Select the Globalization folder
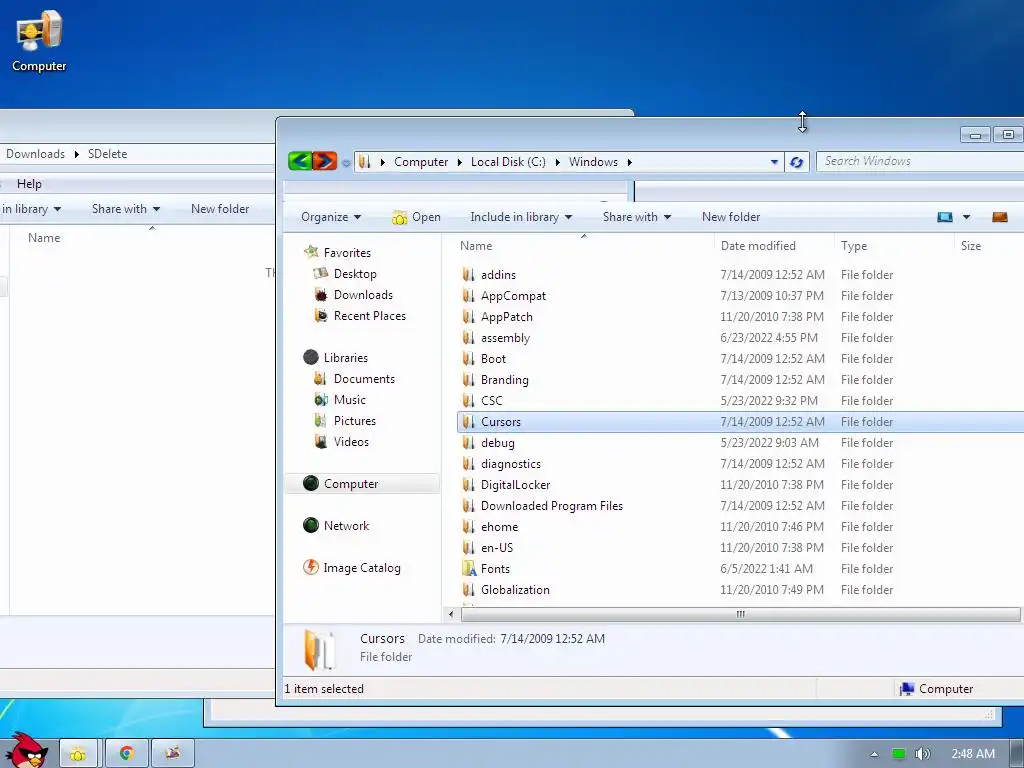The image size is (1024, 768). point(515,590)
